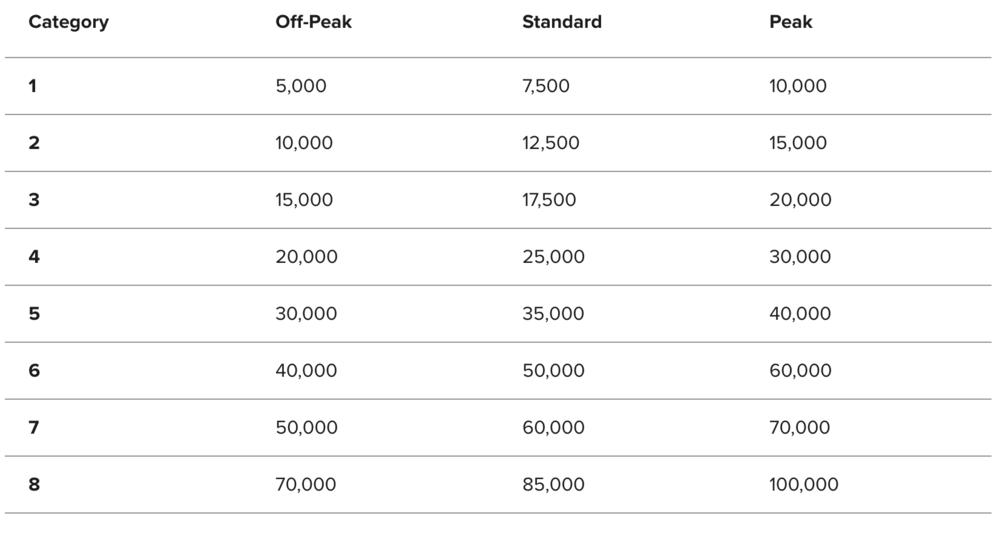Click the 5,000 Off-Peak cell

click(300, 86)
